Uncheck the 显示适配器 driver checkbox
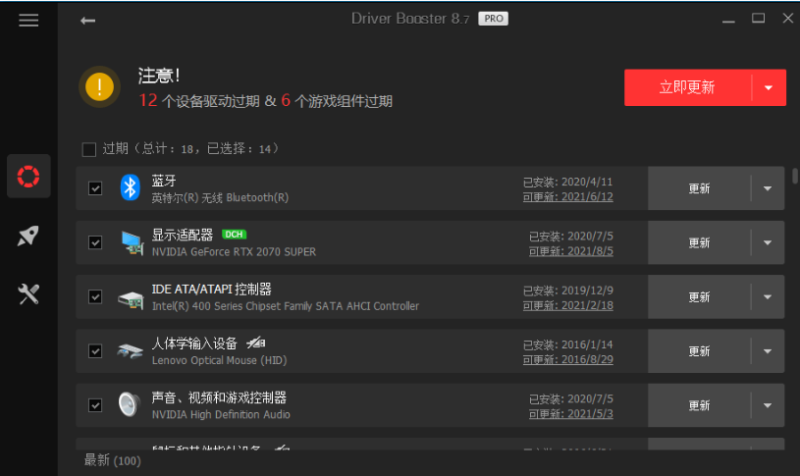 click(x=95, y=242)
